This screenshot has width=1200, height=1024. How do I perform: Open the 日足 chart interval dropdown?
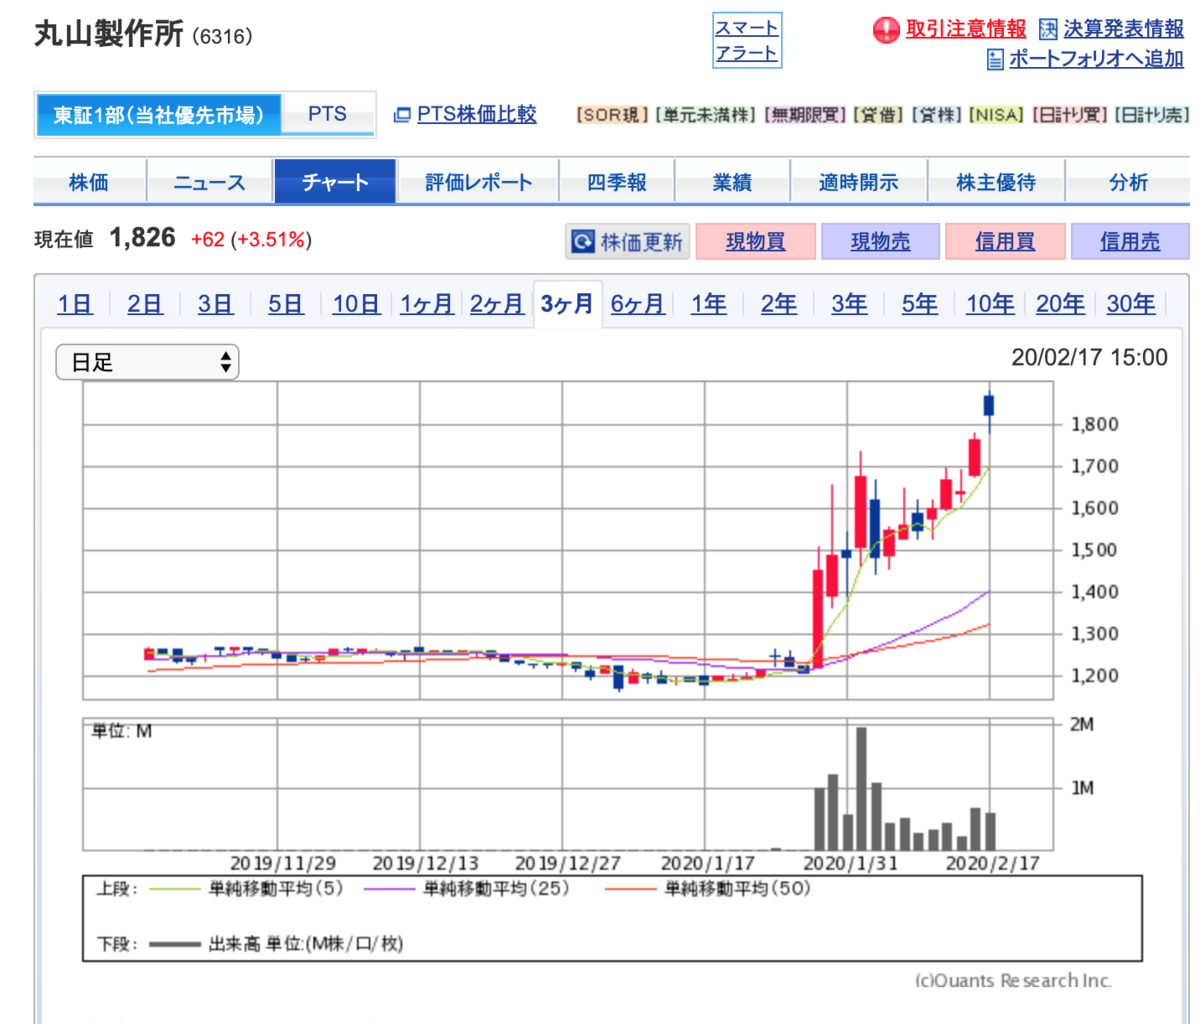coord(147,362)
